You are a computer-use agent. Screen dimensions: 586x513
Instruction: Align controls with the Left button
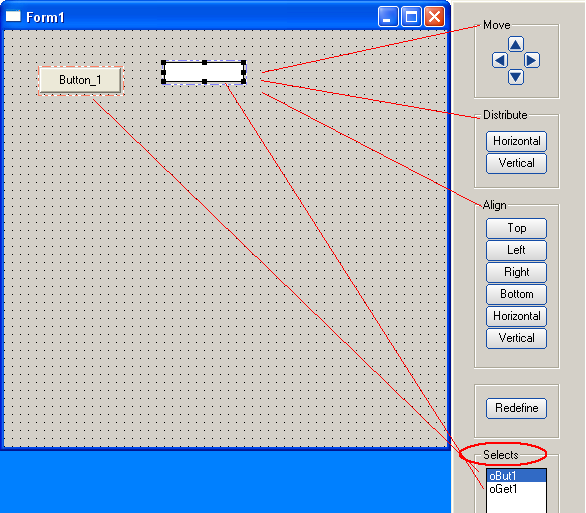(516, 250)
